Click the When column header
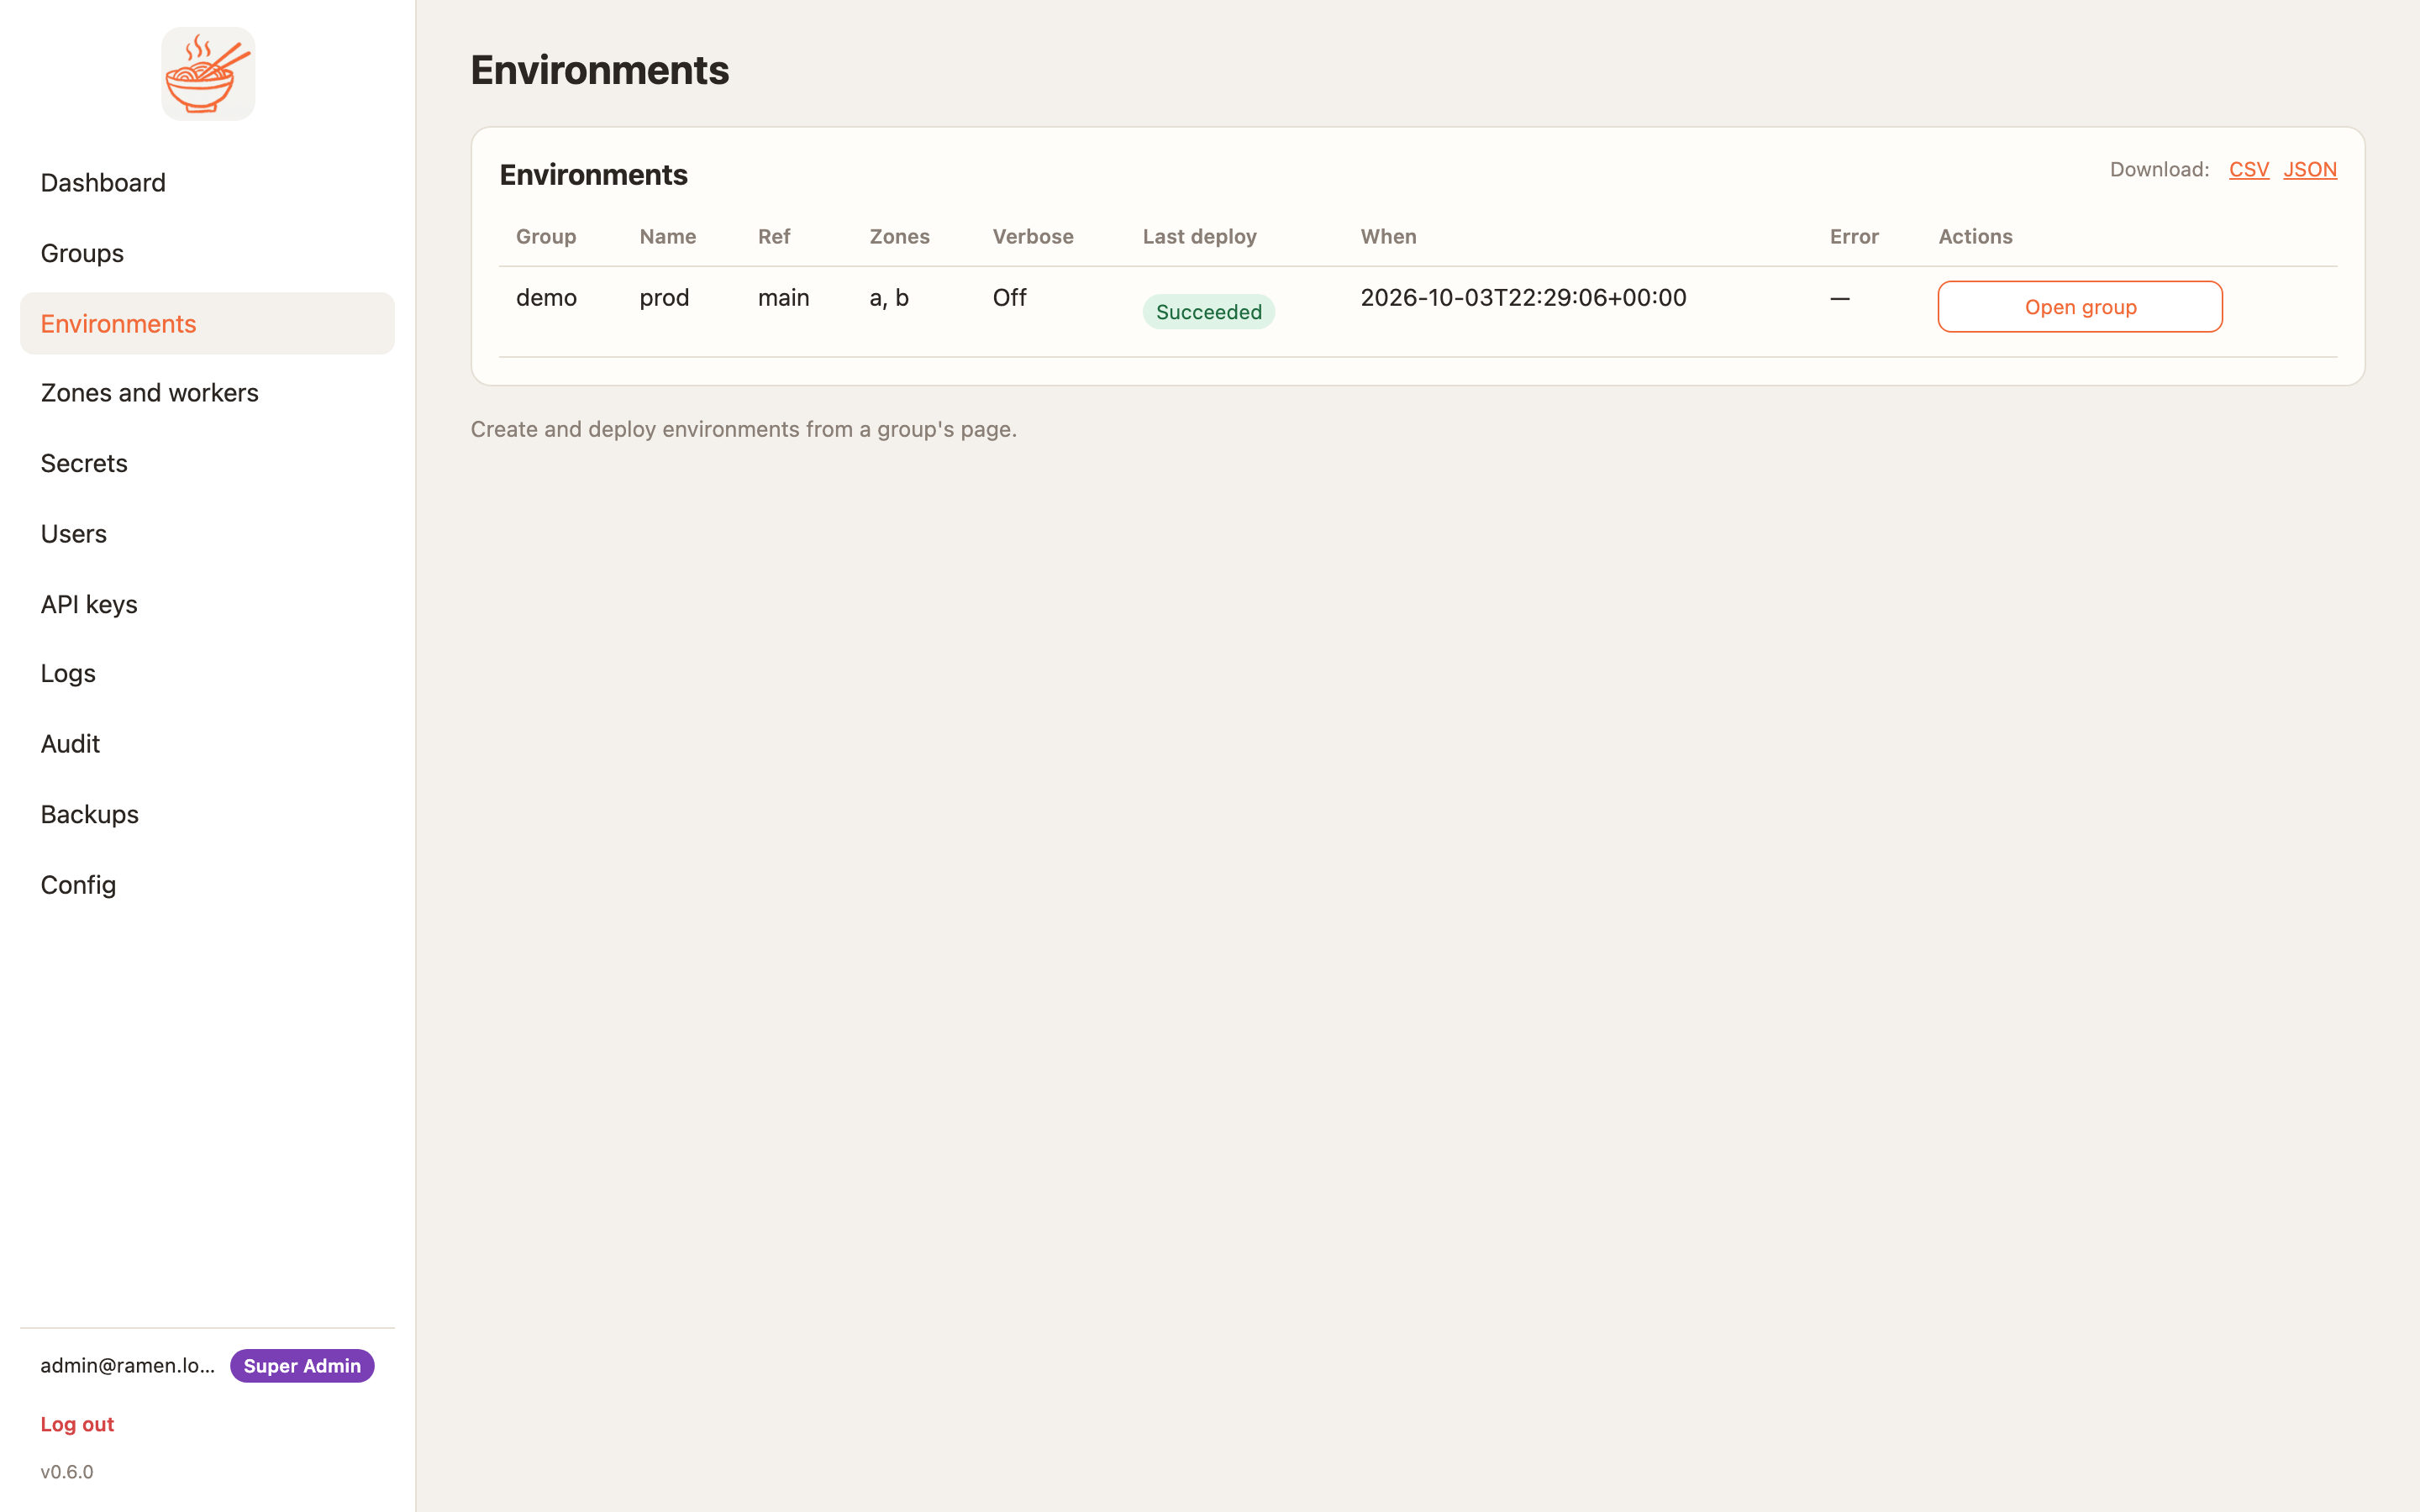2420x1512 pixels. (1388, 237)
